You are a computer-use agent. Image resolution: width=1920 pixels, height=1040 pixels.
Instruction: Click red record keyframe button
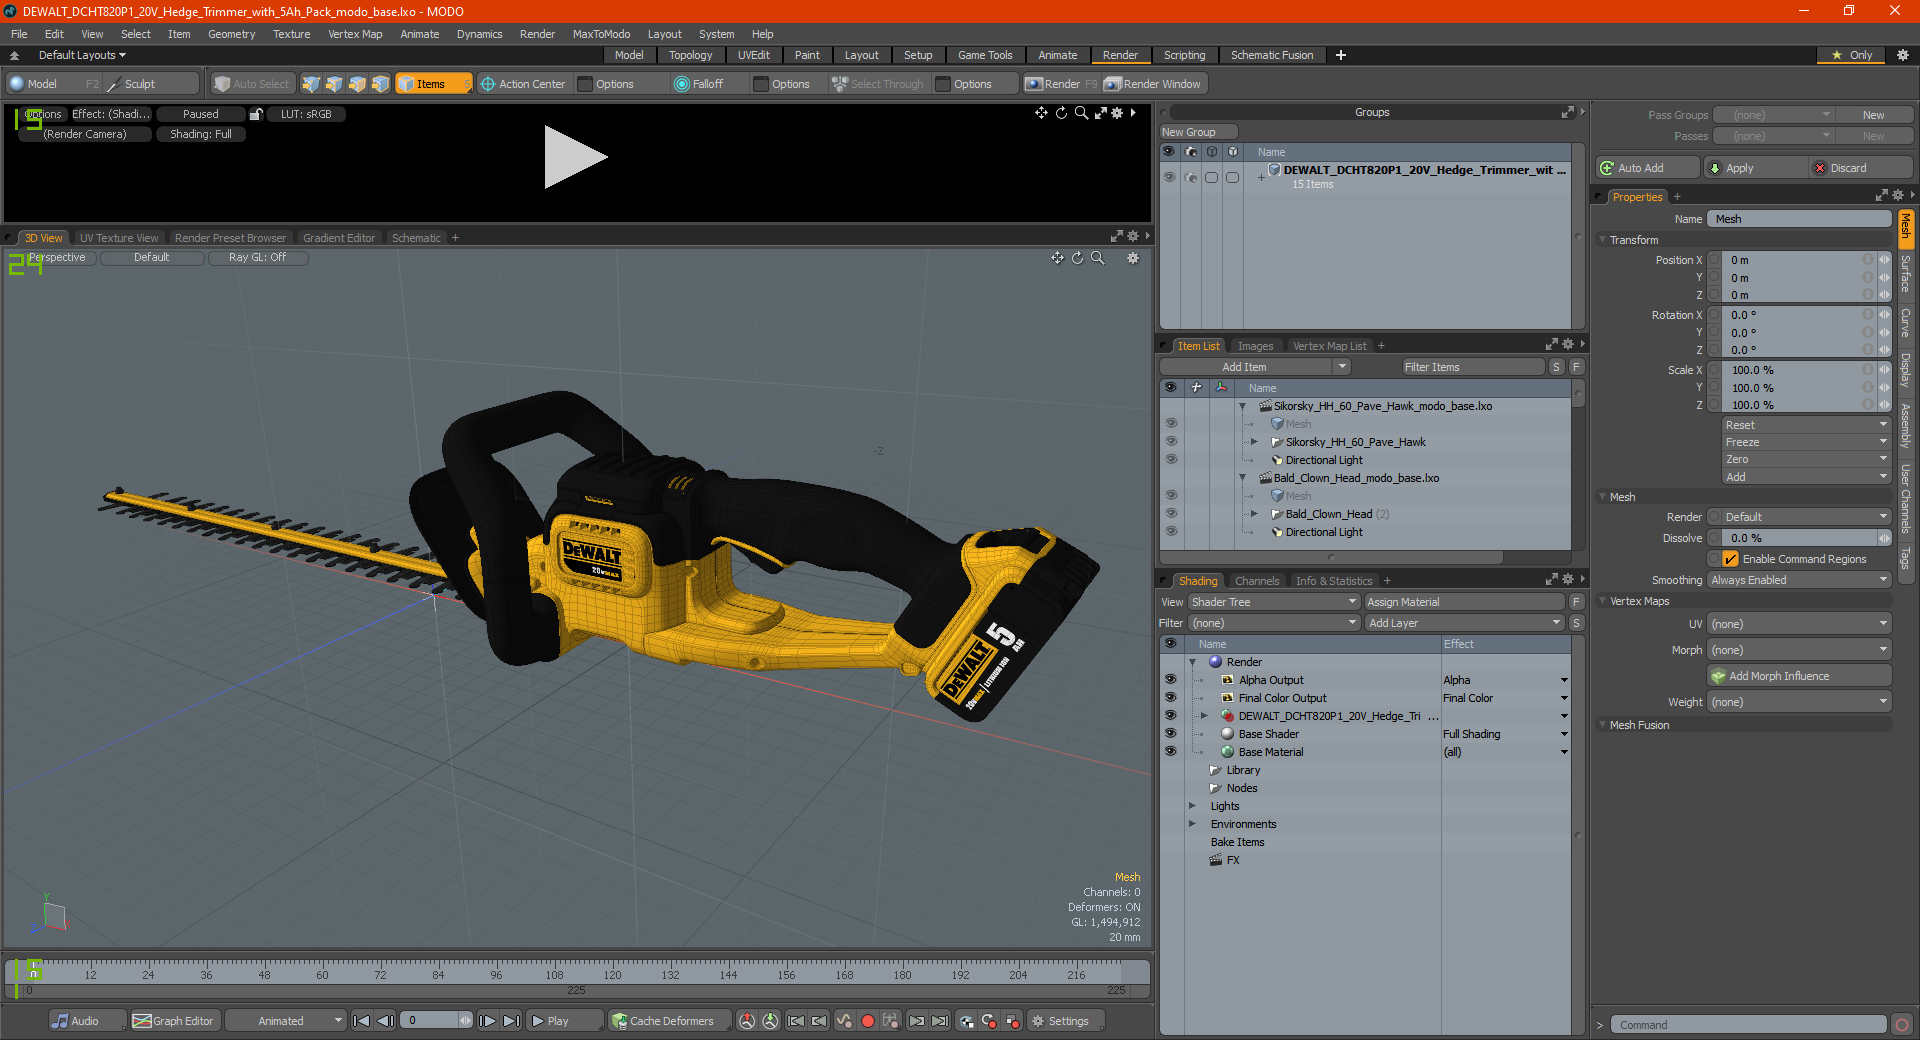pyautogui.click(x=868, y=1021)
